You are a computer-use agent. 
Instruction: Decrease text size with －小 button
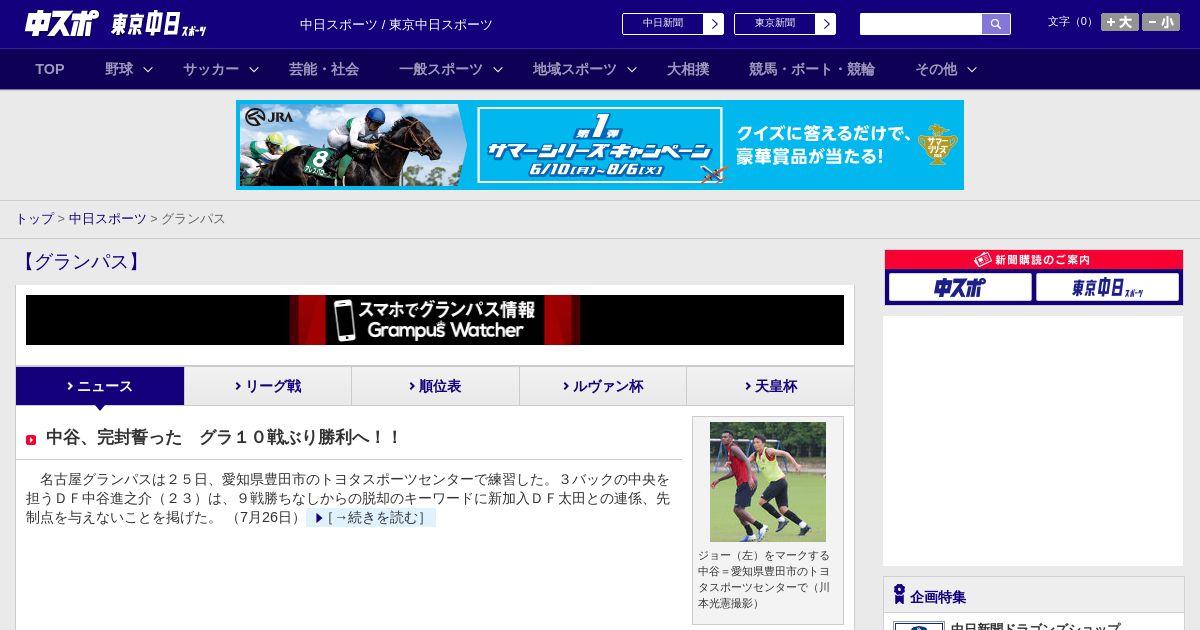pyautogui.click(x=1161, y=22)
